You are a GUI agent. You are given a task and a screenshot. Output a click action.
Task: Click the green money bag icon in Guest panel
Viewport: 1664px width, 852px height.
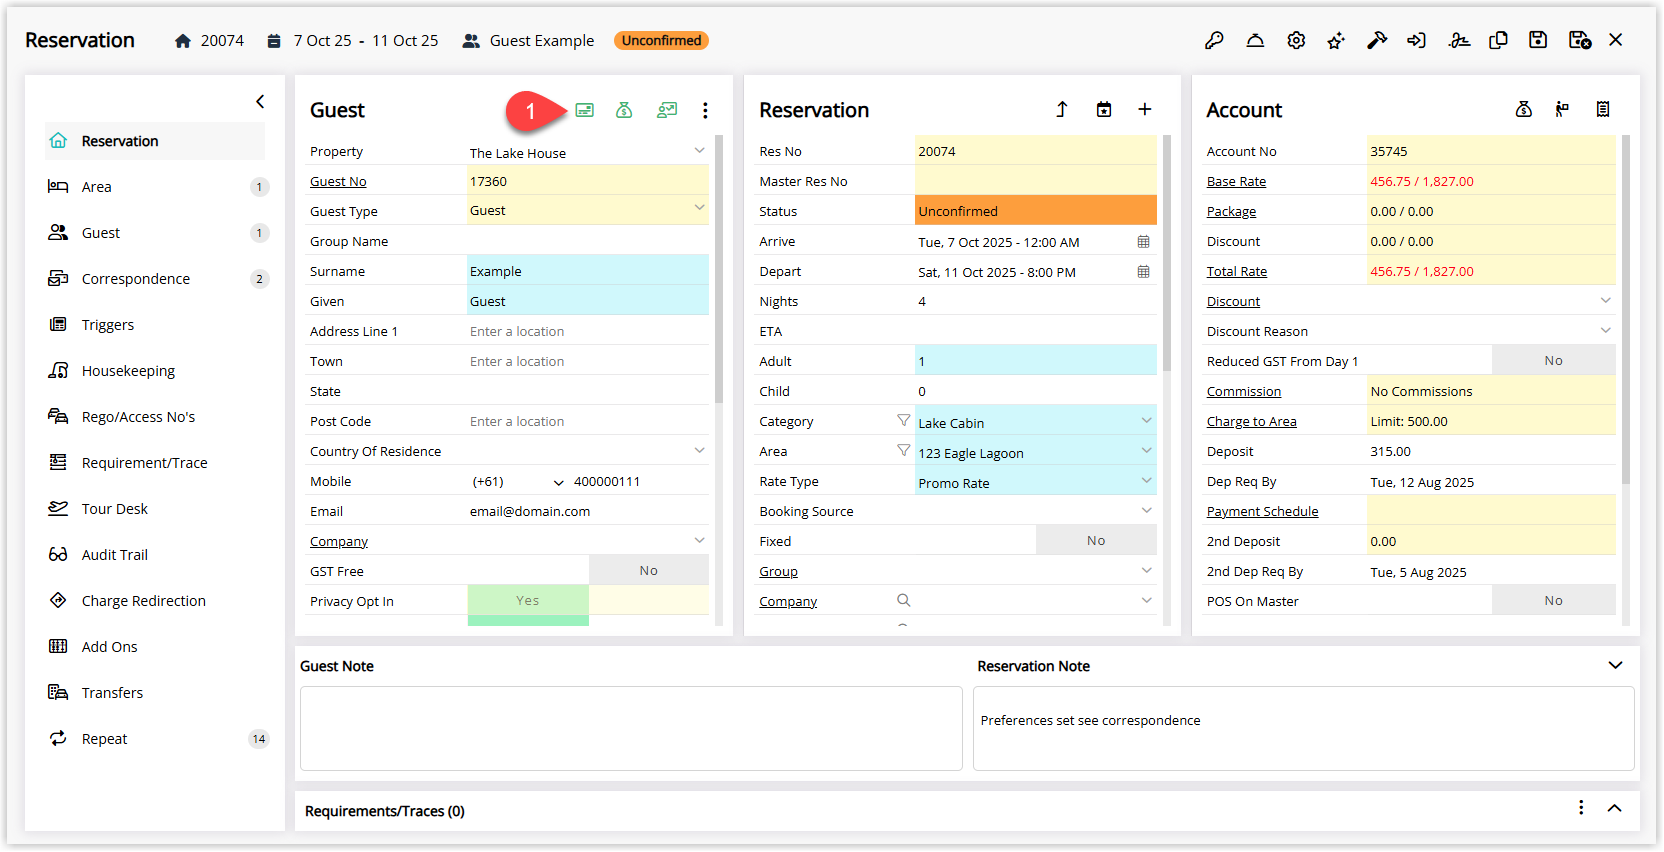pyautogui.click(x=624, y=110)
